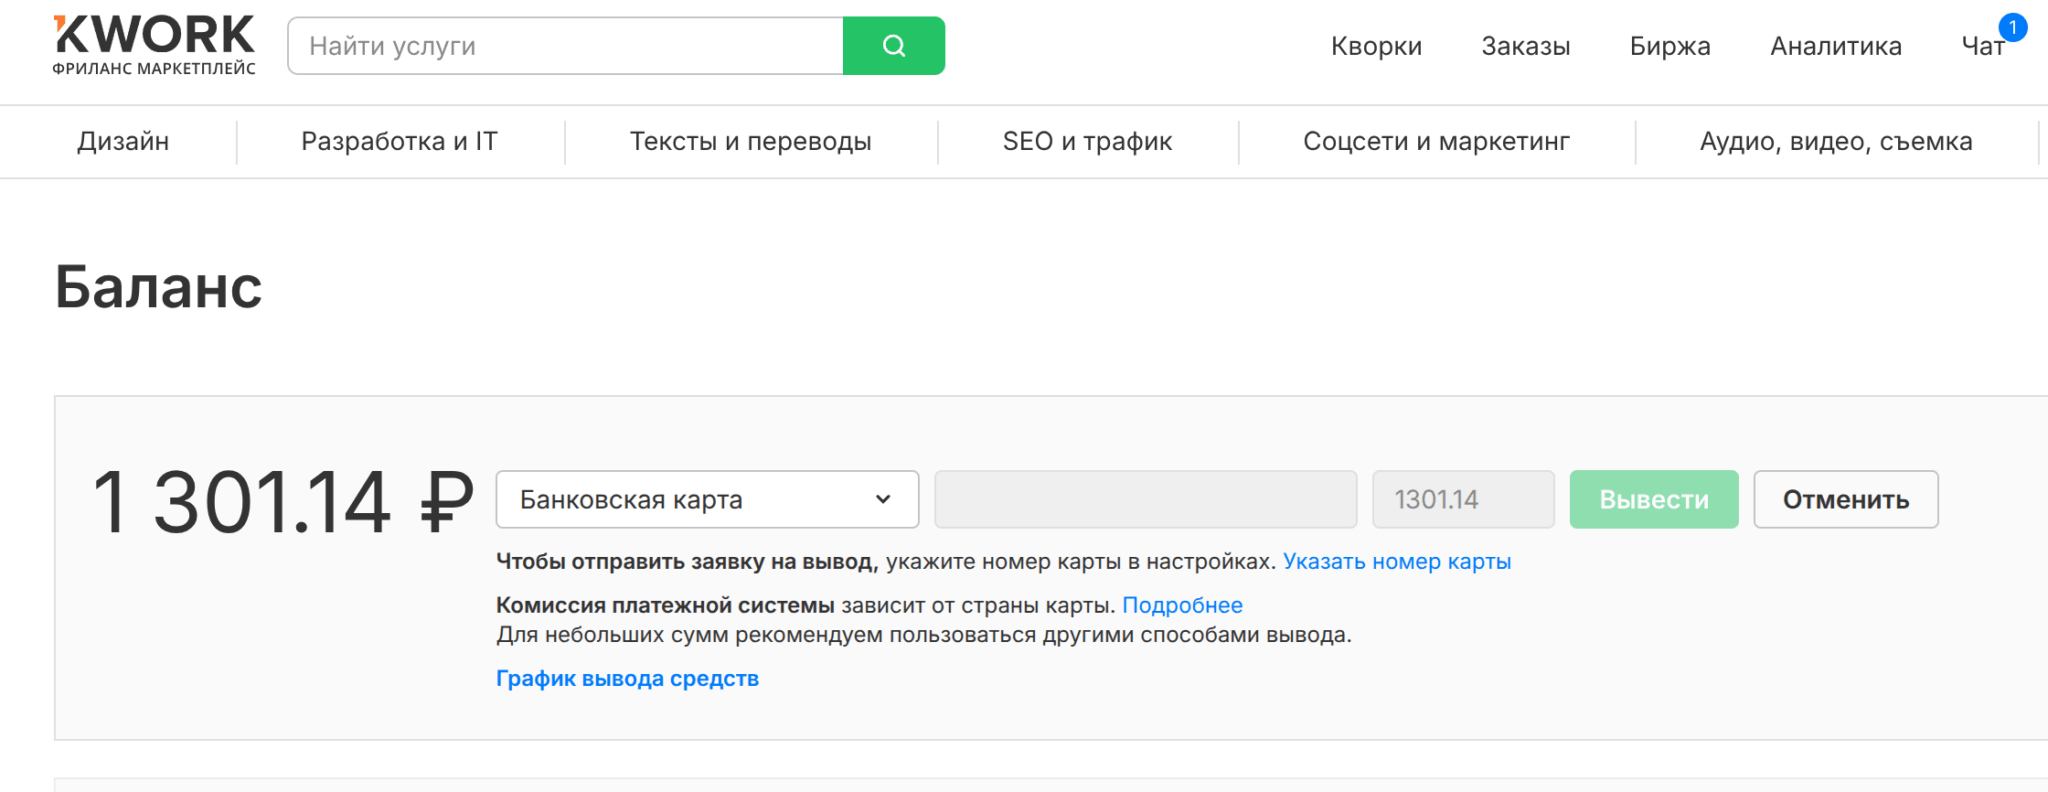Viewport: 2048px width, 792px height.
Task: Go to Биржа
Action: 1670,46
